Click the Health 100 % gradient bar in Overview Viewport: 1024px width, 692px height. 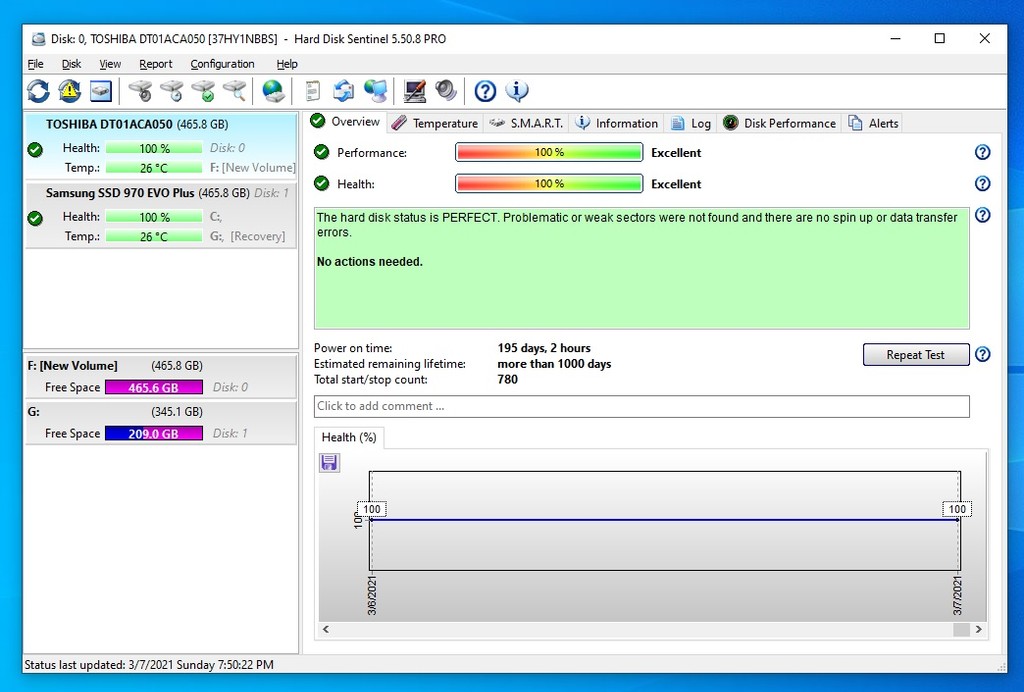(x=549, y=183)
